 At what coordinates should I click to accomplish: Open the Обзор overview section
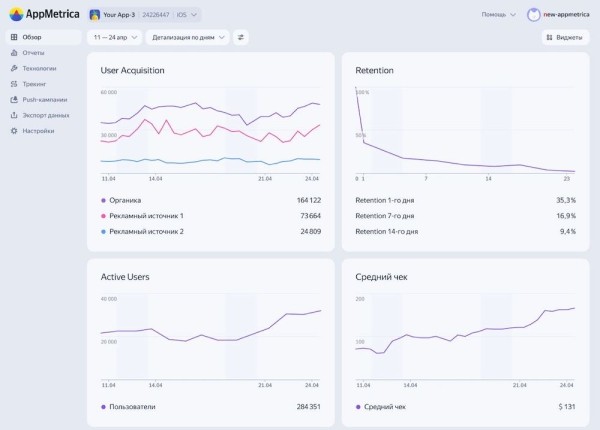33,37
